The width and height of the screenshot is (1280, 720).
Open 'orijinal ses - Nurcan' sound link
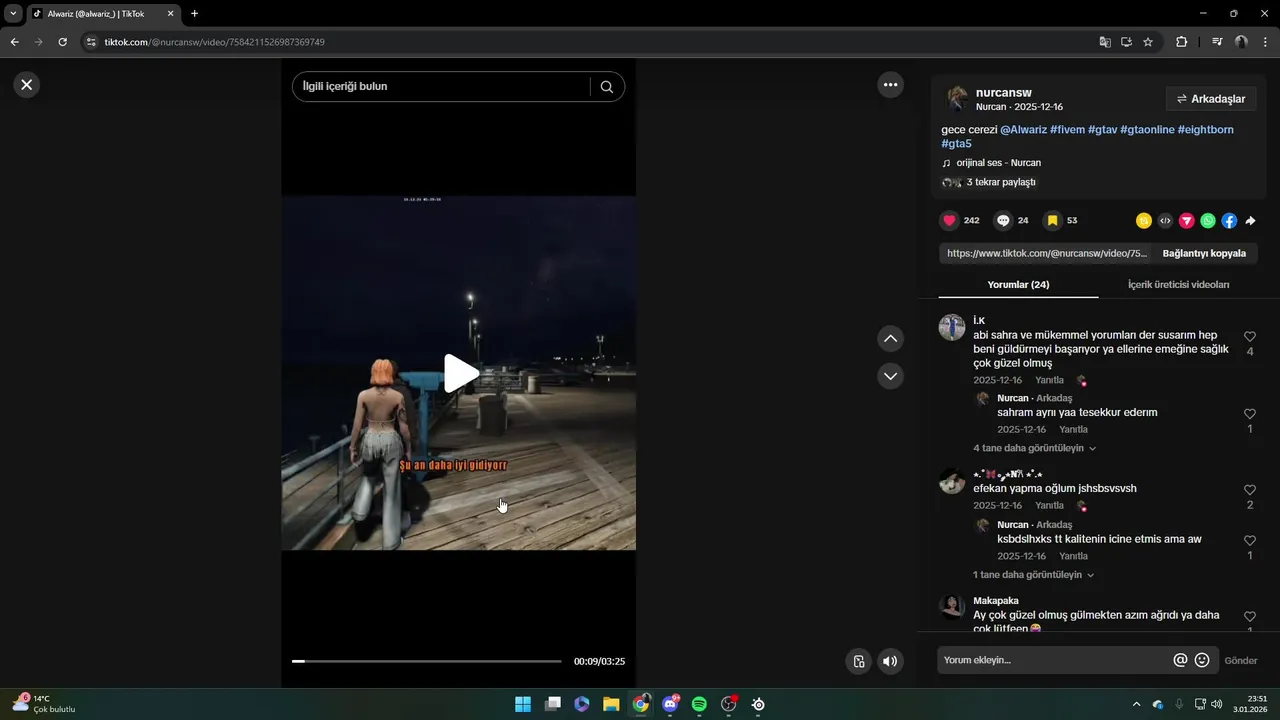(998, 163)
